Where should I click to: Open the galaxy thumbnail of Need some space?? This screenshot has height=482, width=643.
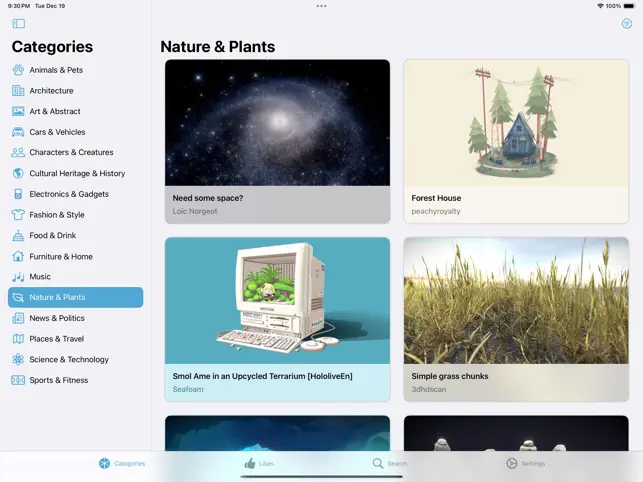(277, 123)
